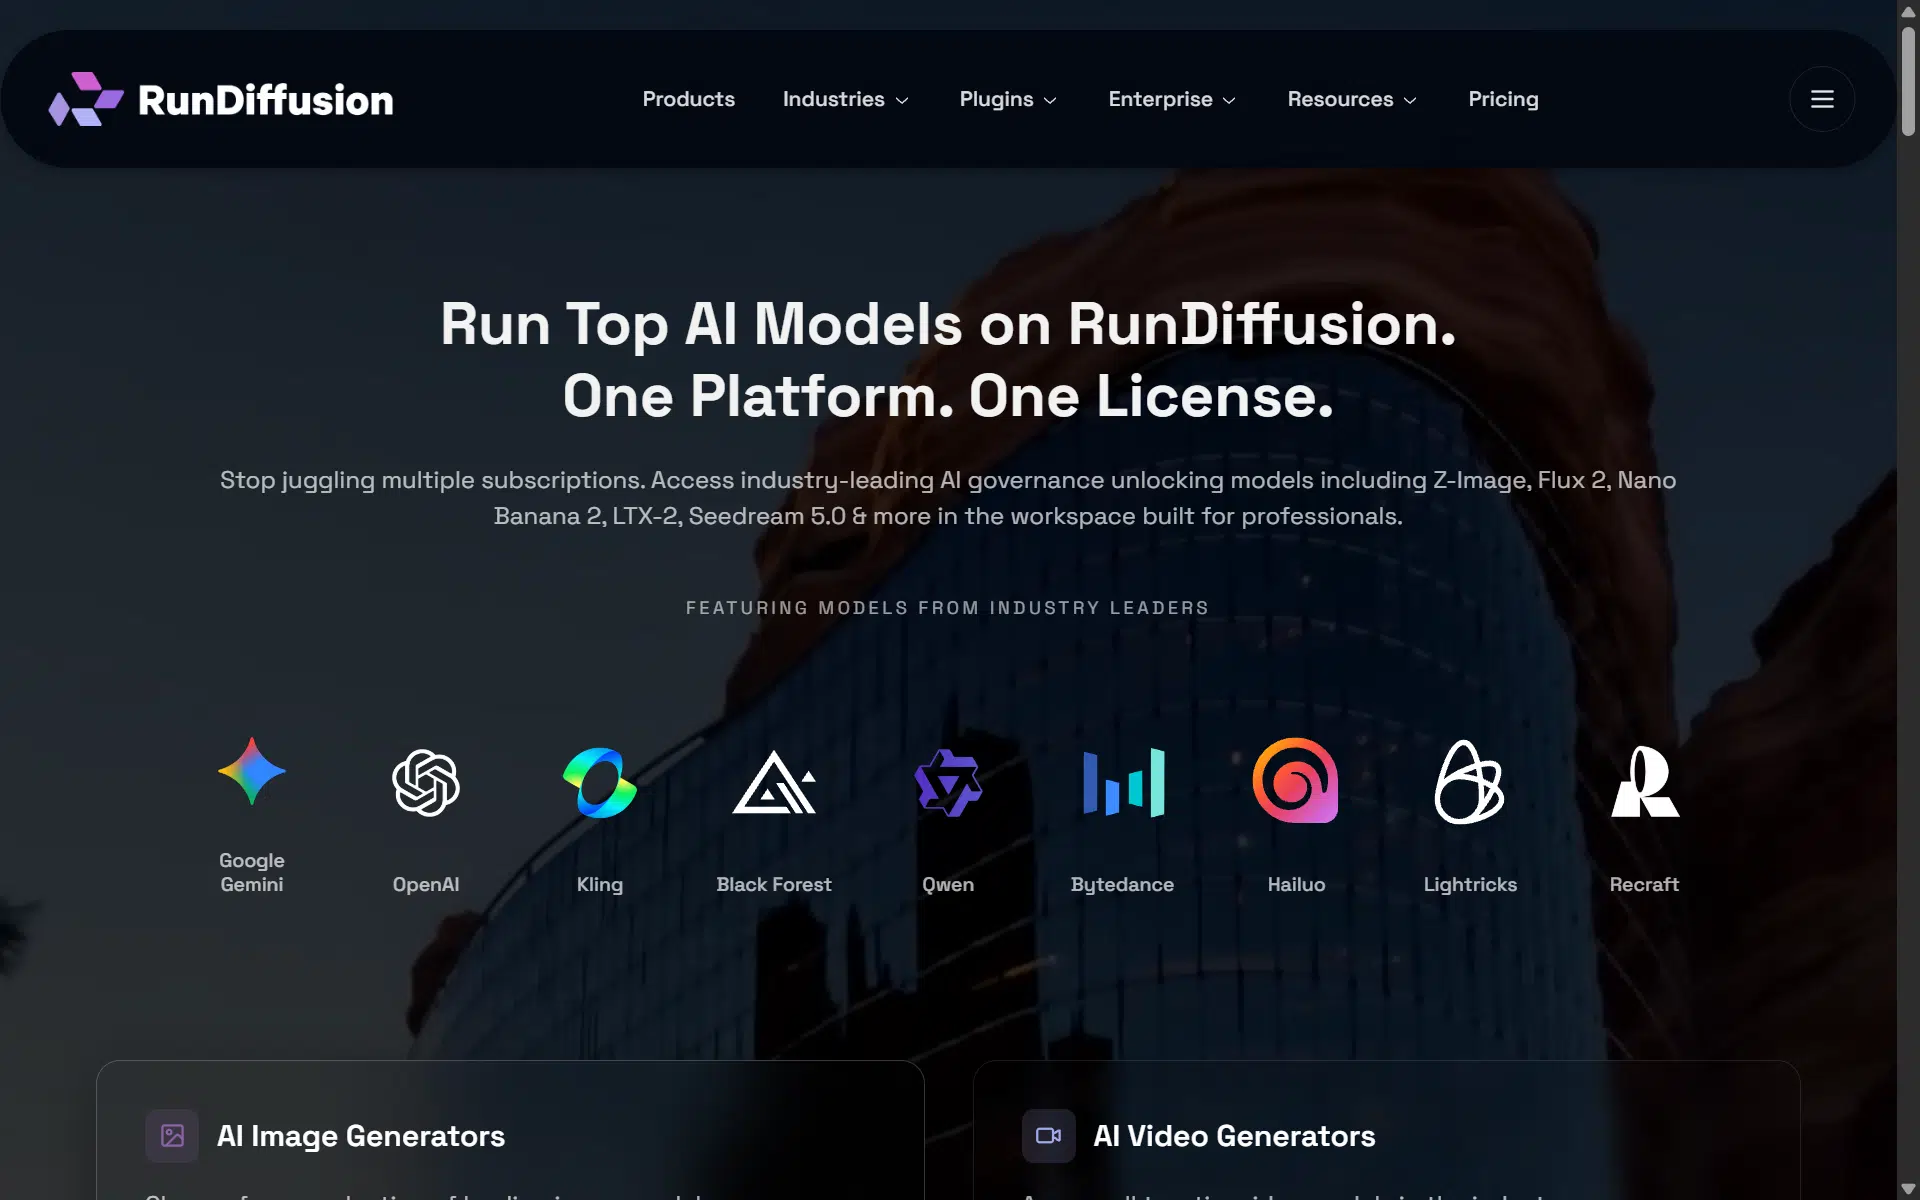Click the Kling label

(x=600, y=885)
